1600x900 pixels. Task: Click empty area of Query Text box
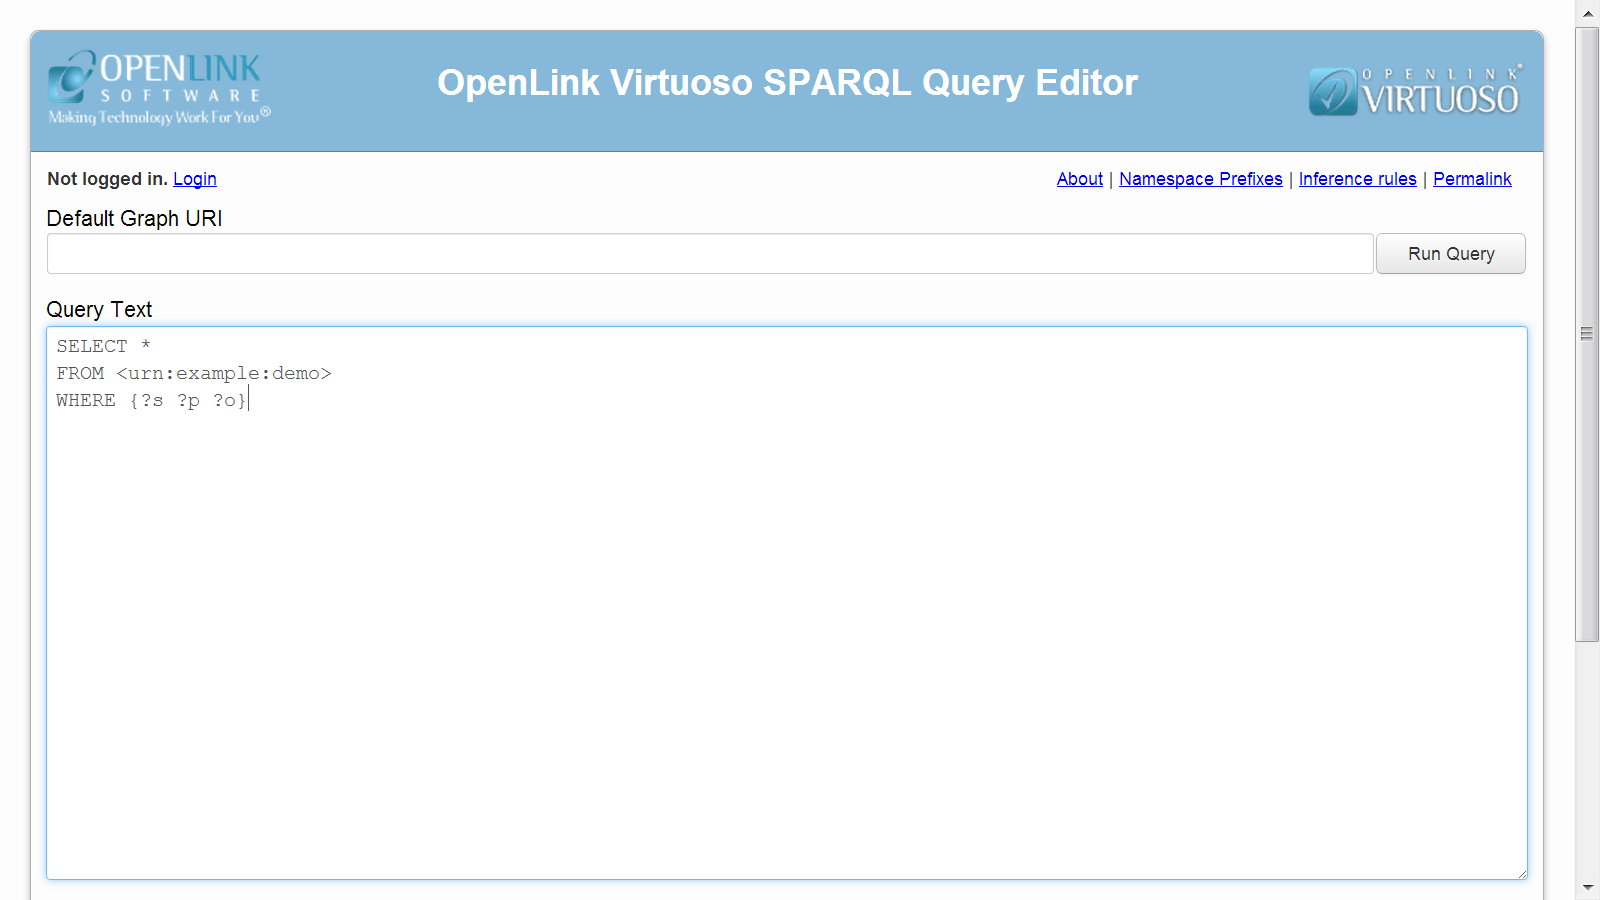click(x=786, y=640)
